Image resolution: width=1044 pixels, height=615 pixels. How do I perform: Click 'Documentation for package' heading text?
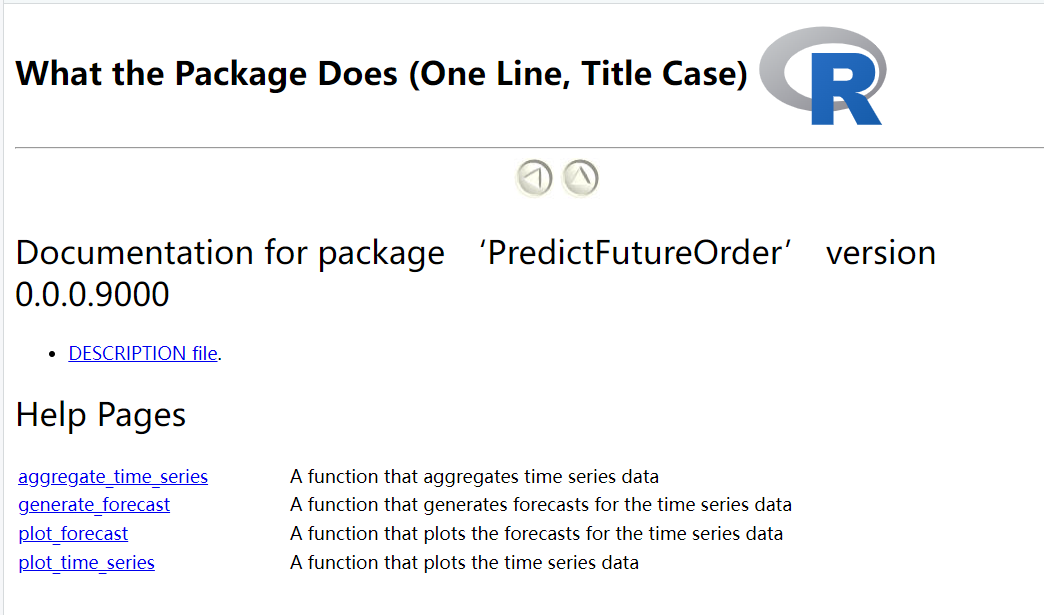coord(230,253)
